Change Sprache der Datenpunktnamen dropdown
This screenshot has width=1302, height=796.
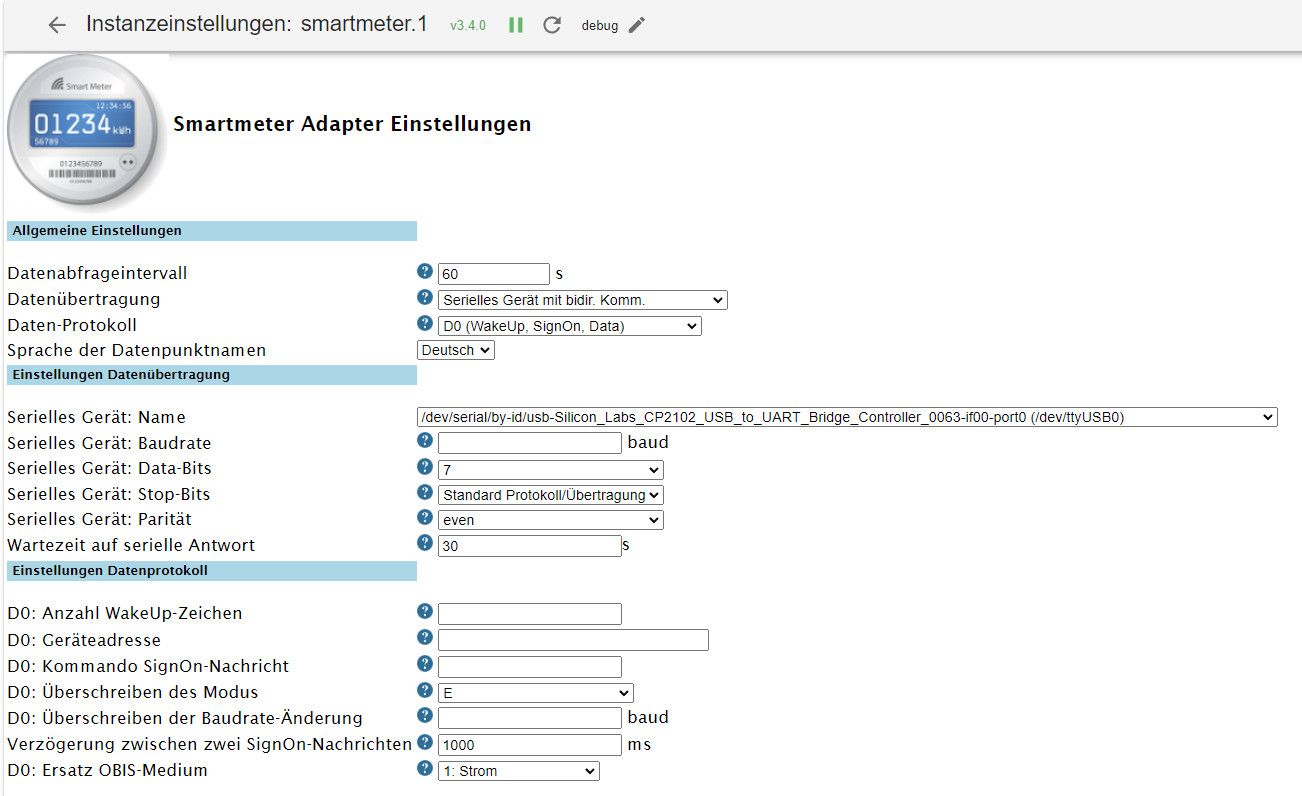tap(456, 350)
